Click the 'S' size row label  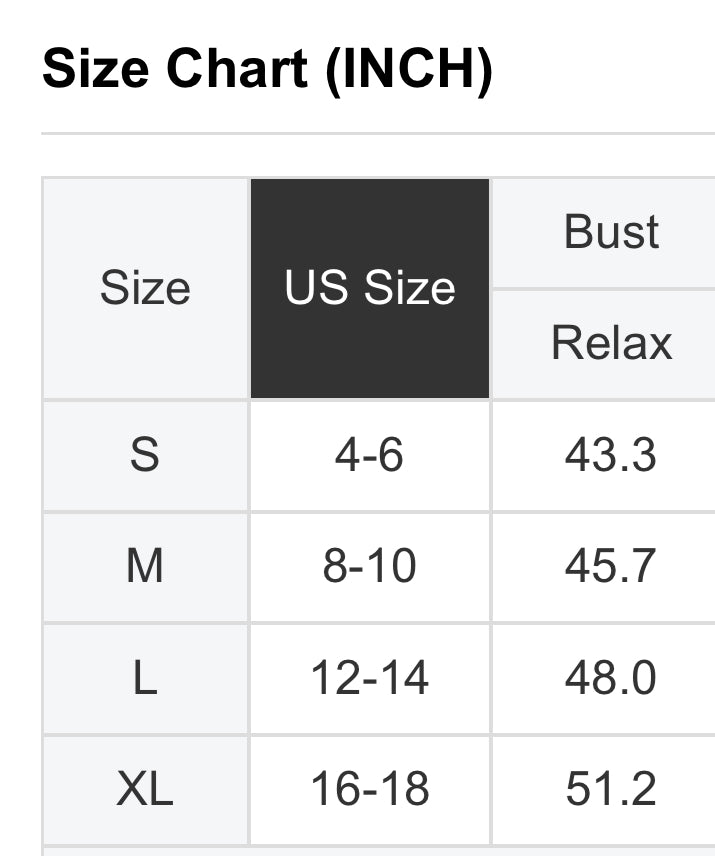click(x=145, y=456)
